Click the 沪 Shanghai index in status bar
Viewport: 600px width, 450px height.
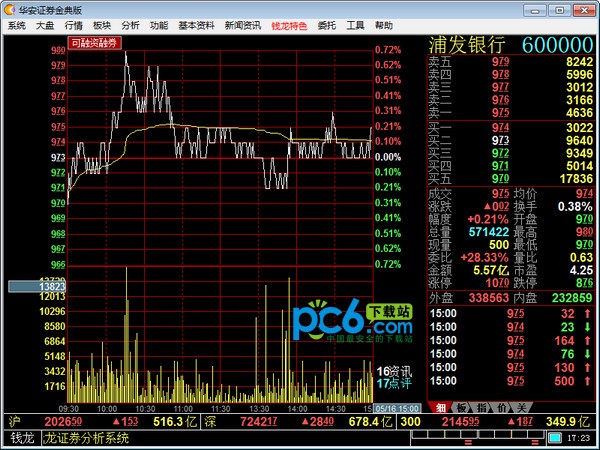[x=14, y=422]
